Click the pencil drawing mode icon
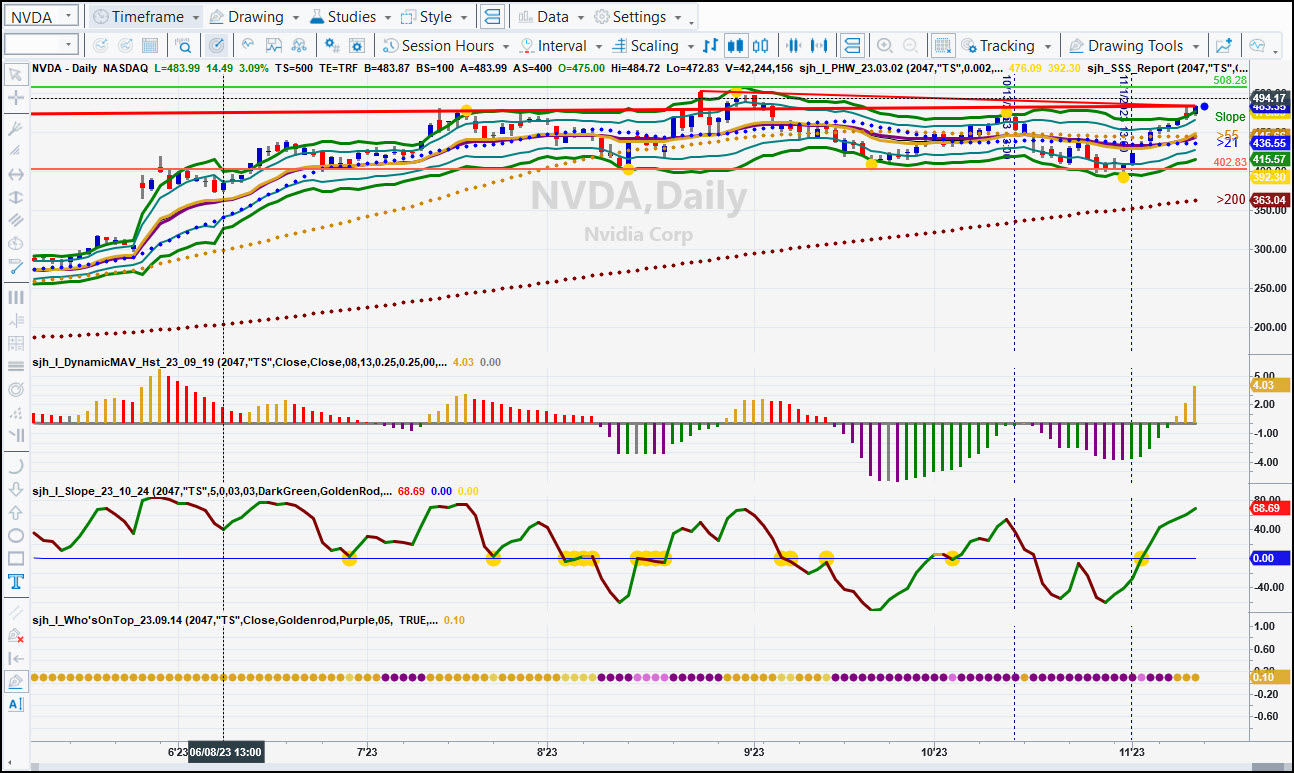The width and height of the screenshot is (1294, 773). coord(16,681)
